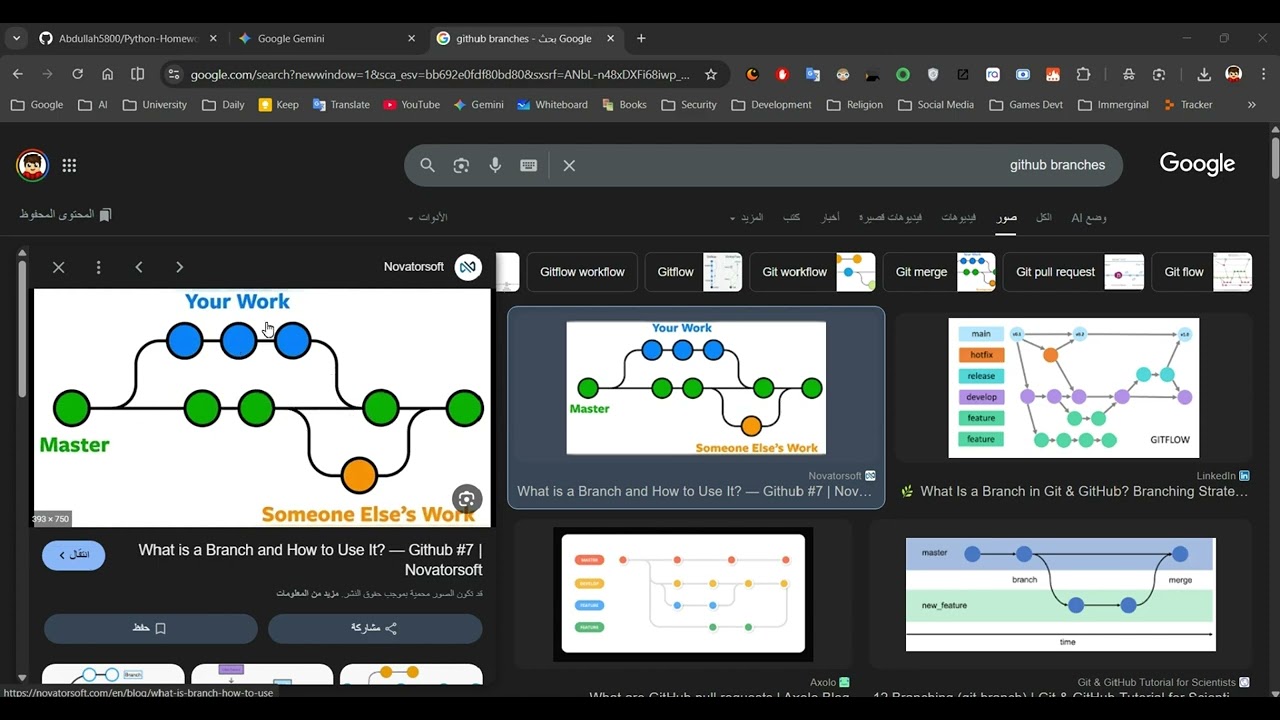Expand the tab search dropdown
The image size is (1280, 720).
point(16,38)
